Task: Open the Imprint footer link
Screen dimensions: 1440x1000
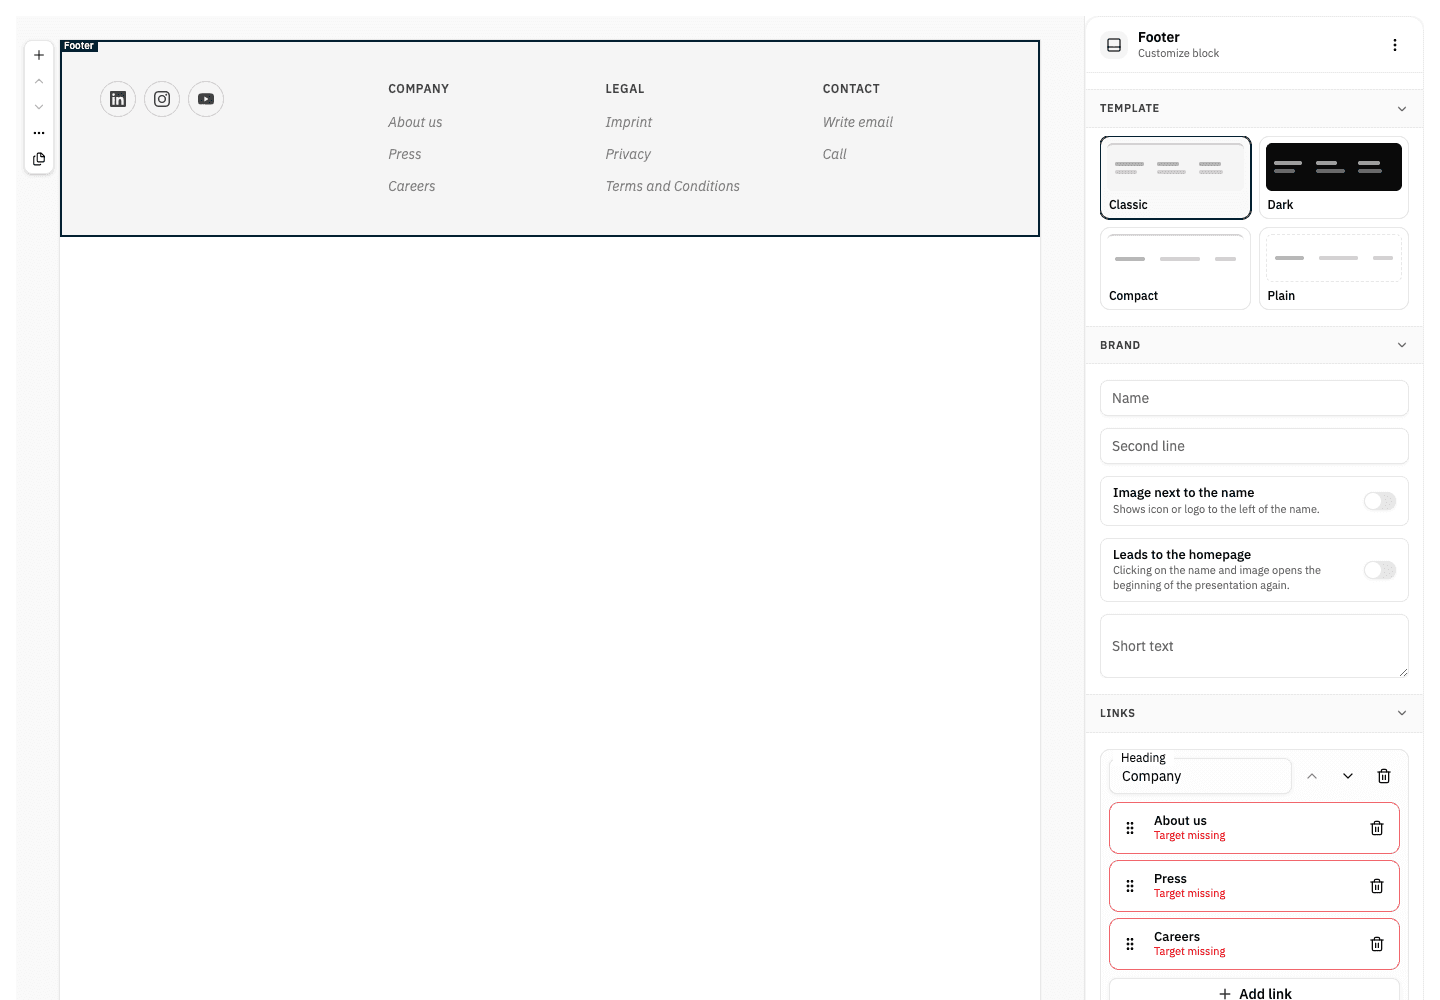Action: (628, 122)
